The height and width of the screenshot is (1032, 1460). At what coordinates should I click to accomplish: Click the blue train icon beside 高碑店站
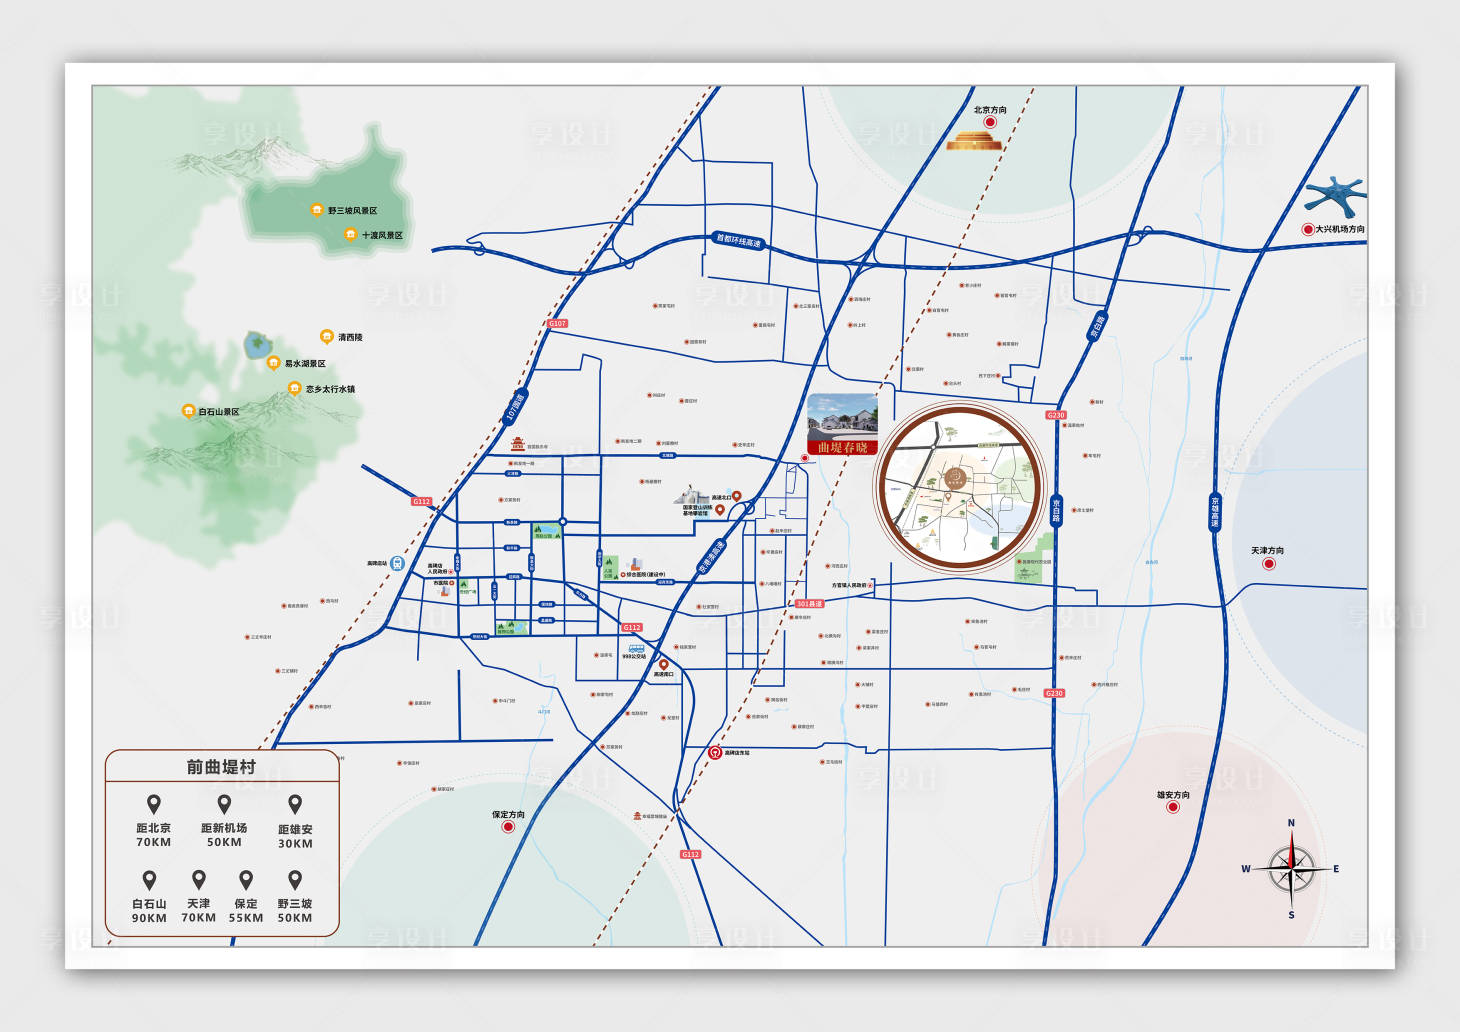(x=398, y=563)
